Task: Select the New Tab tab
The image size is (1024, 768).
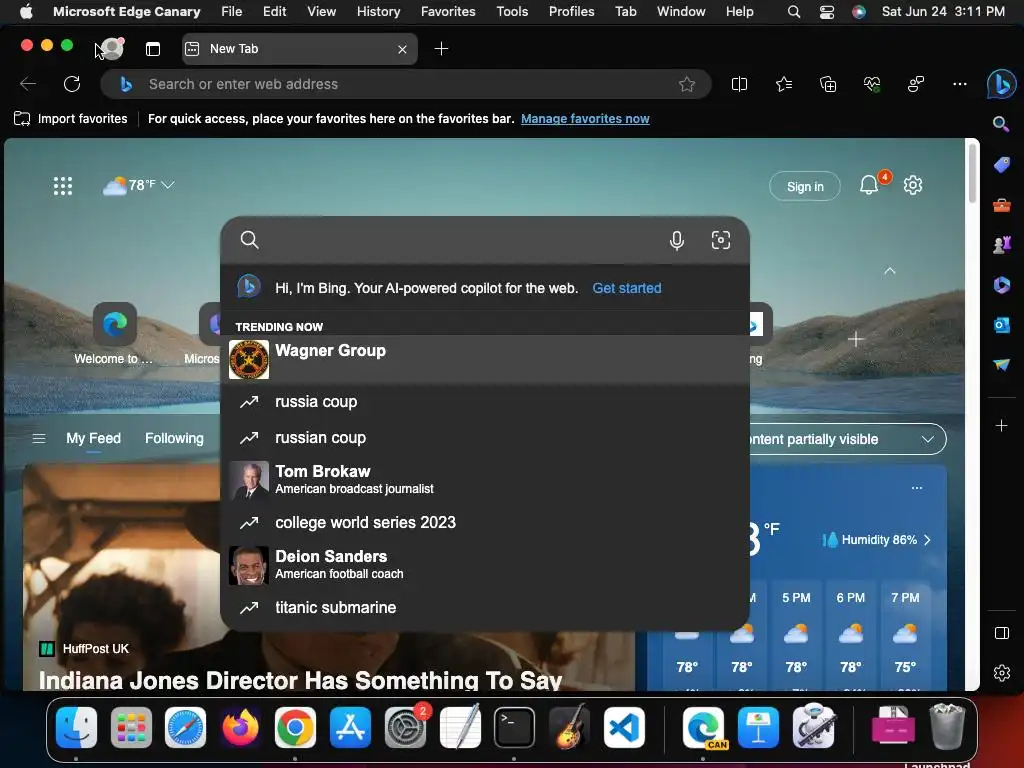Action: click(x=299, y=49)
